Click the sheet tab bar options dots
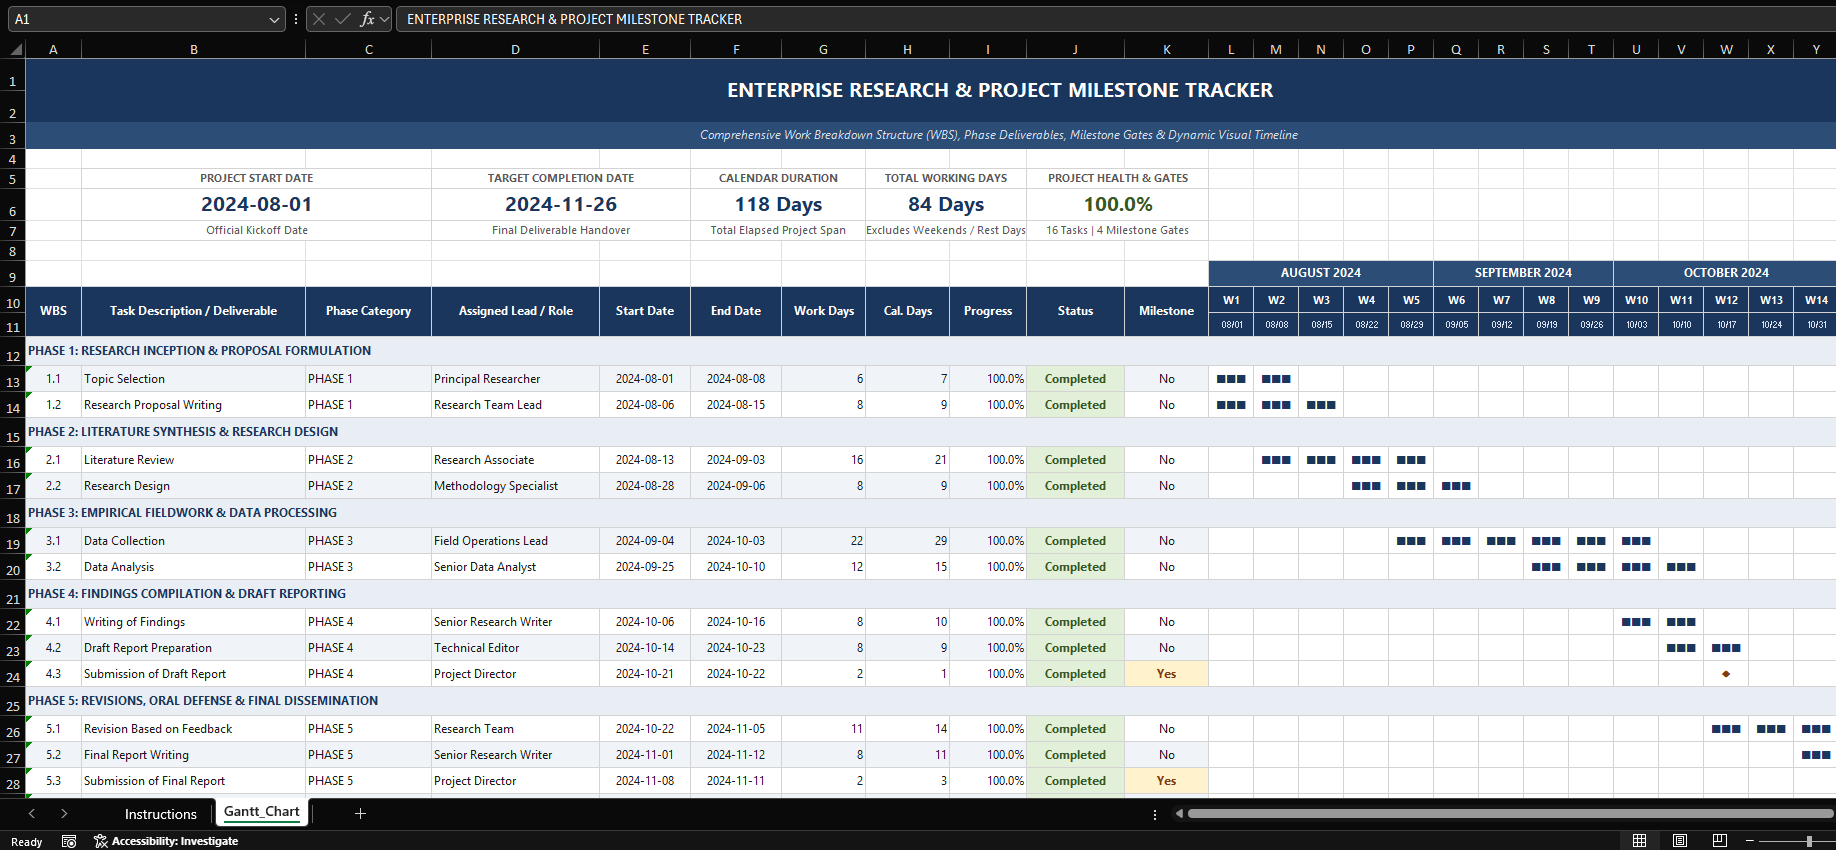 tap(1155, 814)
